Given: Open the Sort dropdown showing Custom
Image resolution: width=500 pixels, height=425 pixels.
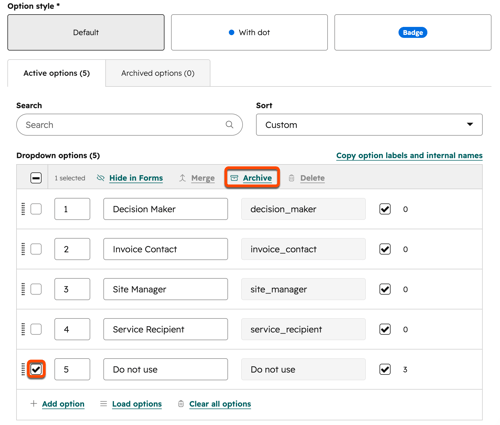Looking at the screenshot, I should [369, 125].
